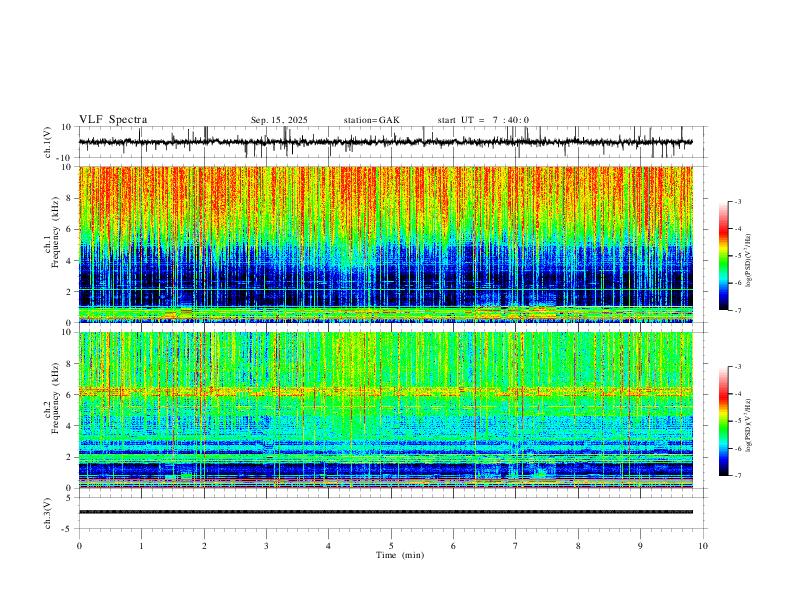The width and height of the screenshot is (792, 612).
Task: Click the ch.1 spectrogram panel
Action: 386,244
